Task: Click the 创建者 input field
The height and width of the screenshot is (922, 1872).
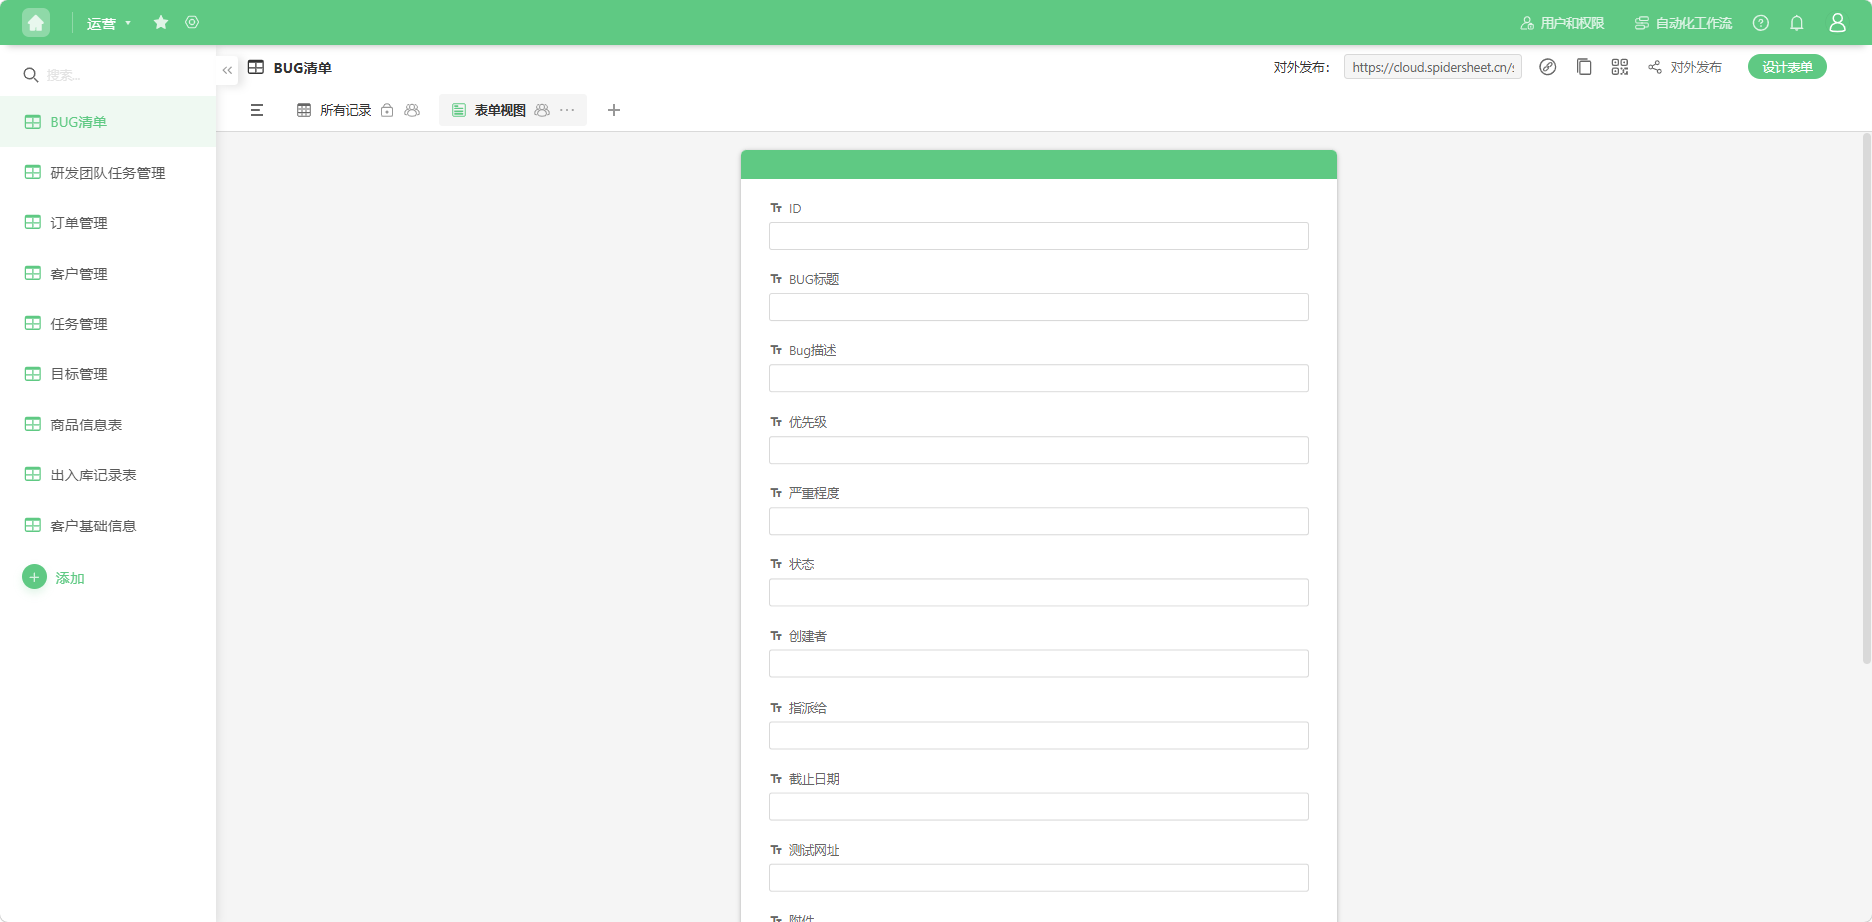Action: [x=1039, y=664]
